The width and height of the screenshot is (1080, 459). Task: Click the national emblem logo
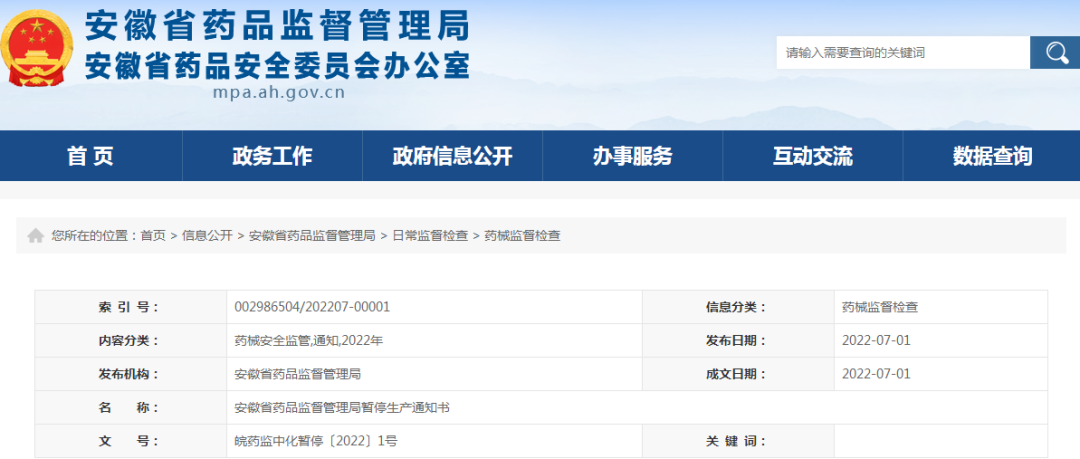pos(35,48)
